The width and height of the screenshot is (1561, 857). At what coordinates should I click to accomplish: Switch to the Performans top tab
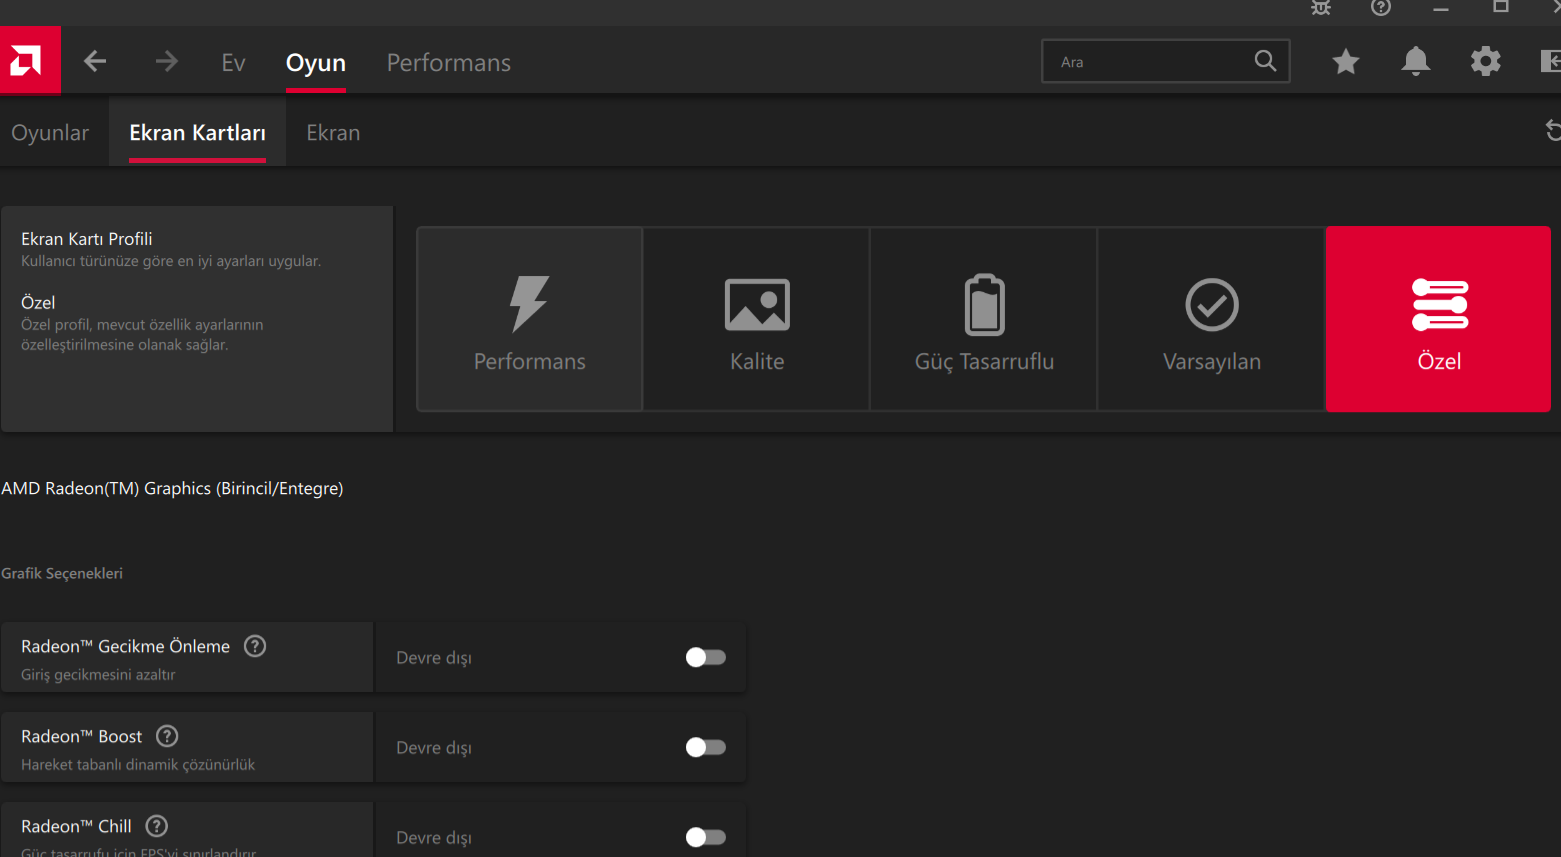[x=449, y=63]
